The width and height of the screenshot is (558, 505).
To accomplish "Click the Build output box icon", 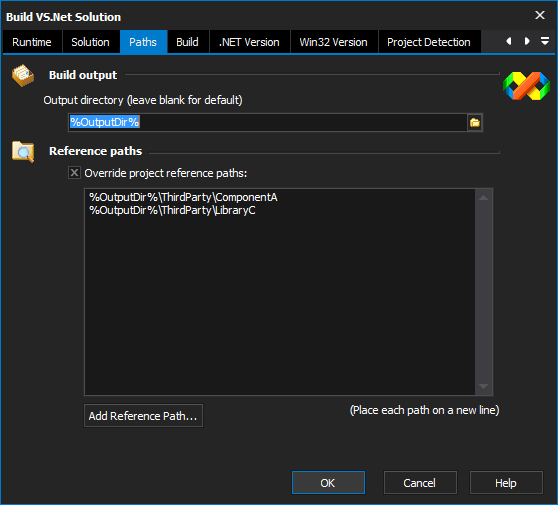I will [23, 75].
